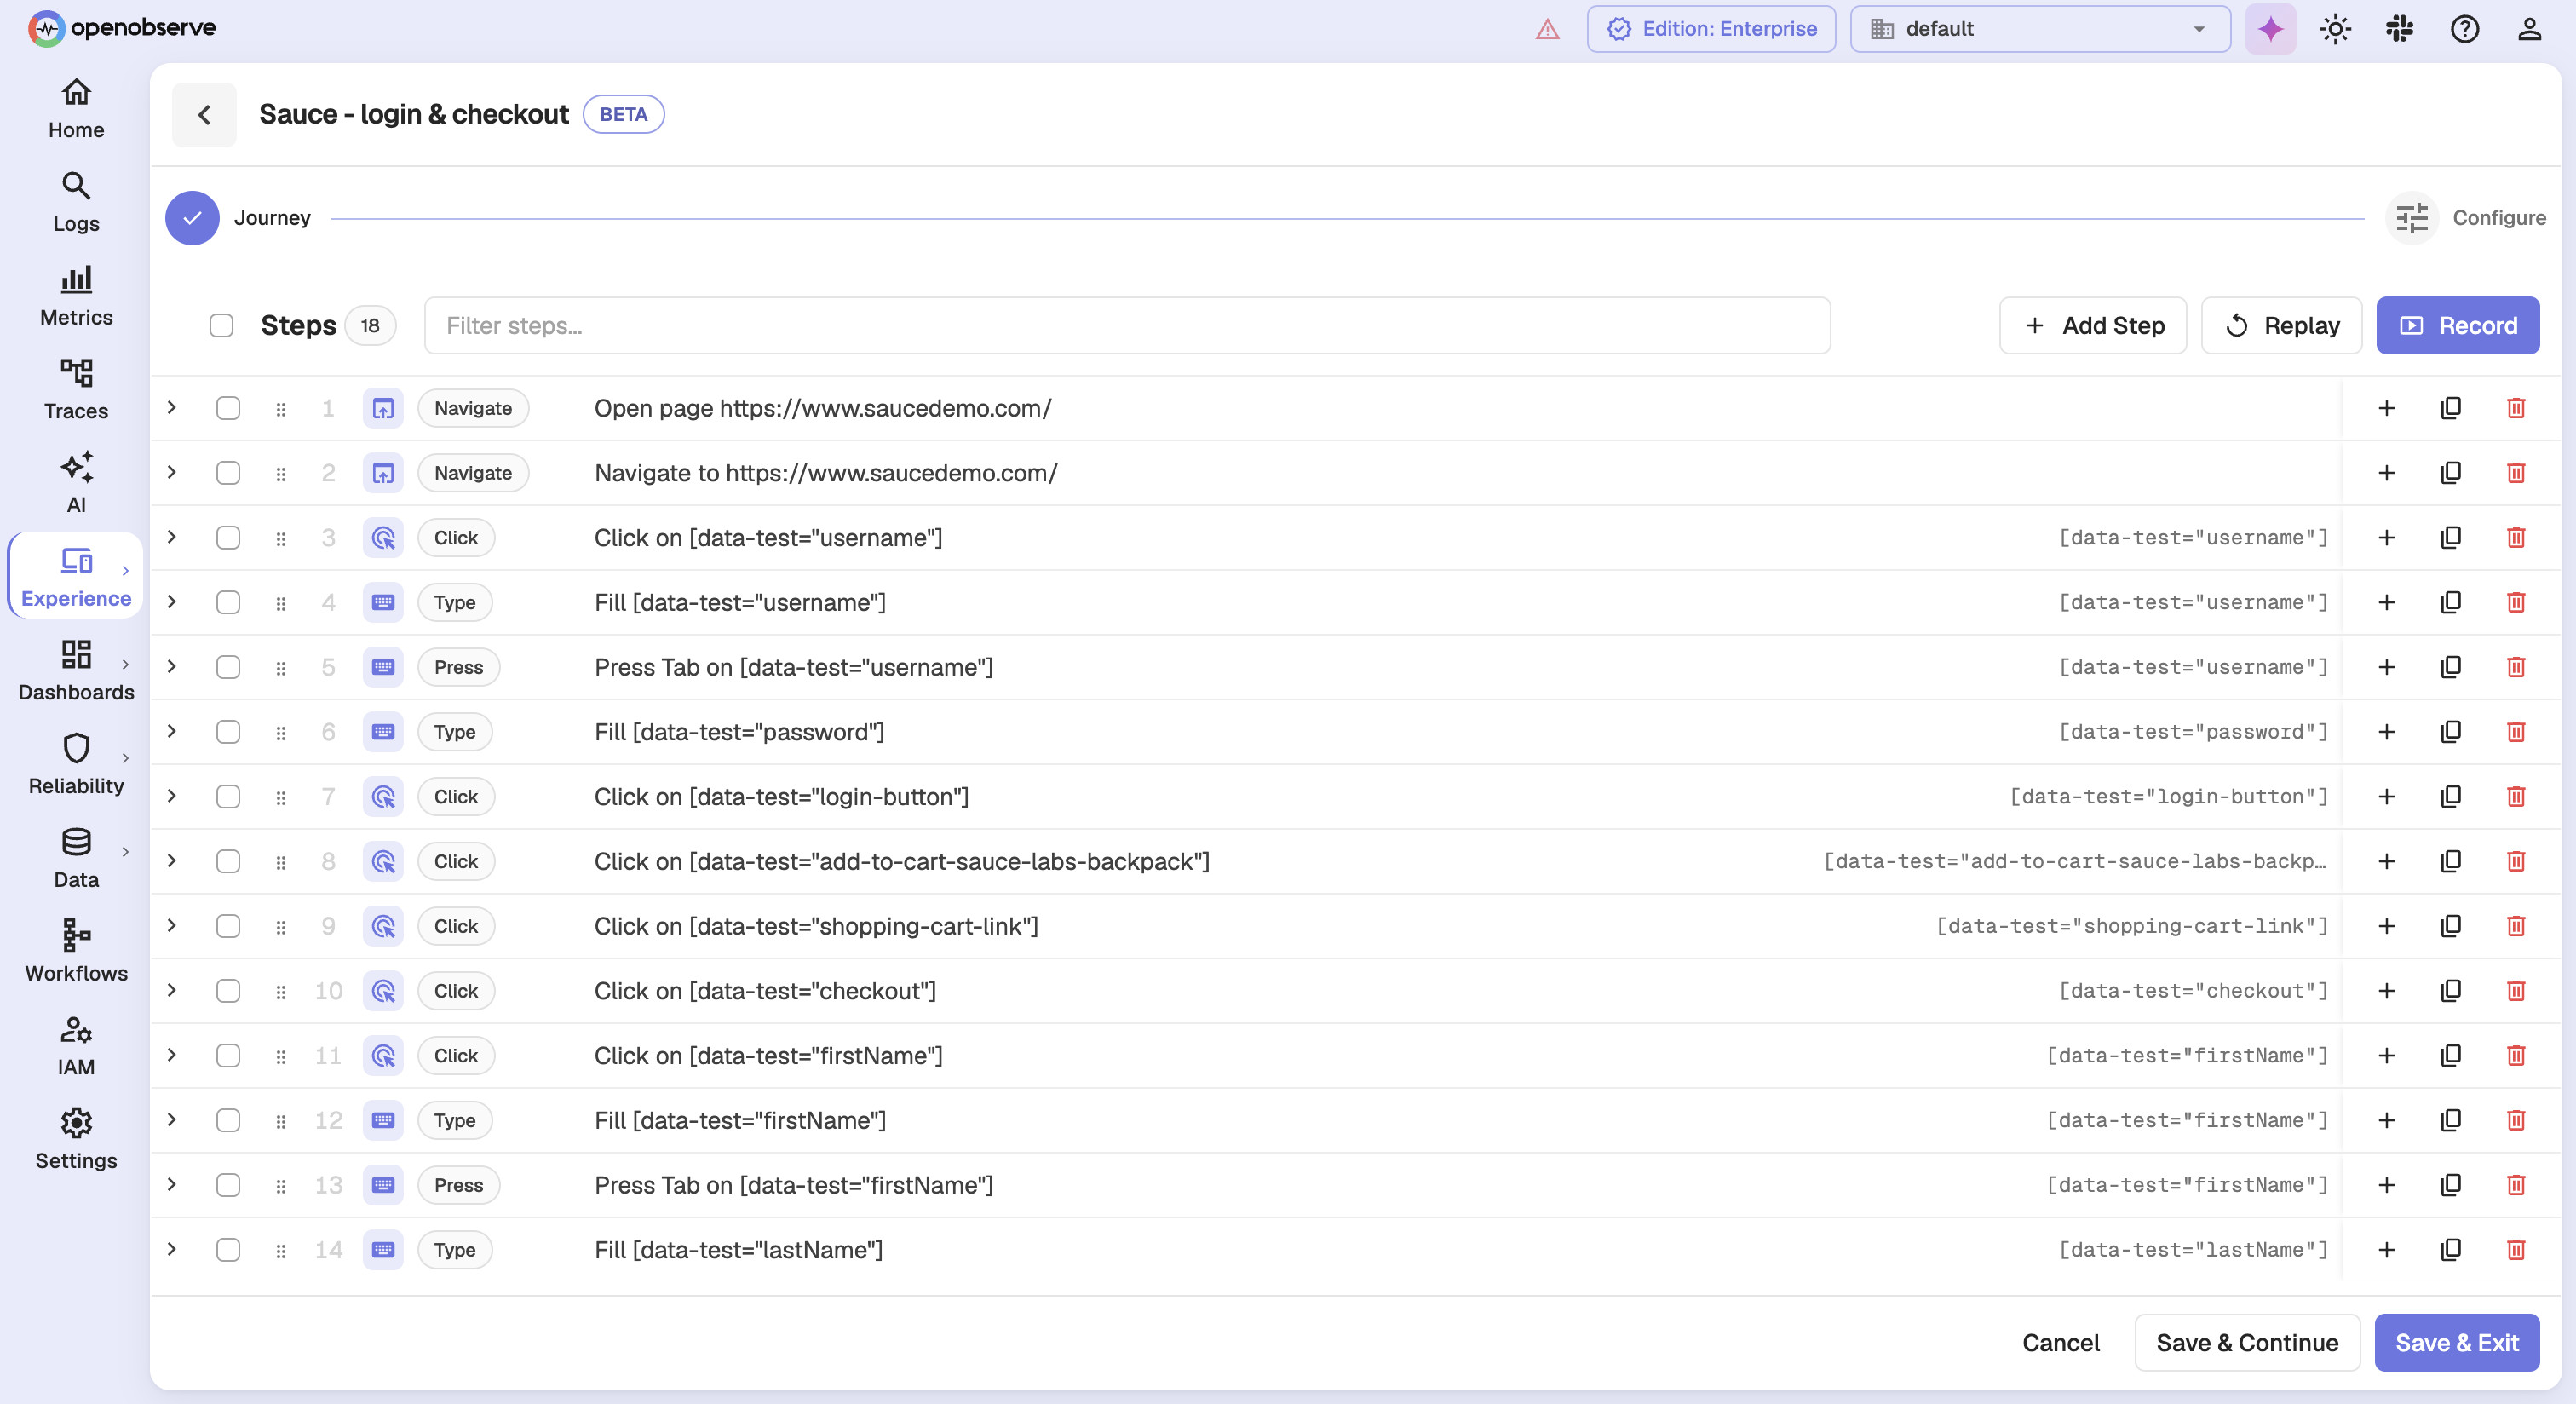Go to the Configure stage
Image resolution: width=2576 pixels, height=1404 pixels.
(x=2466, y=218)
